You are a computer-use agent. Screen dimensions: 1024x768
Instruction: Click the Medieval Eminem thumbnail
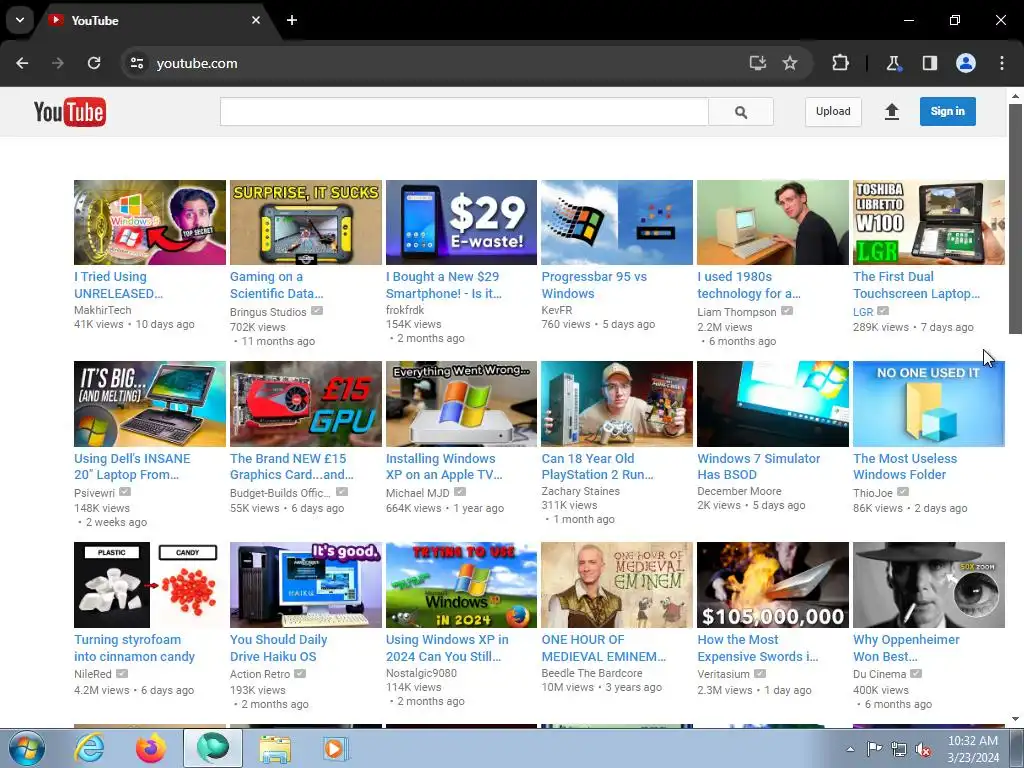(617, 585)
